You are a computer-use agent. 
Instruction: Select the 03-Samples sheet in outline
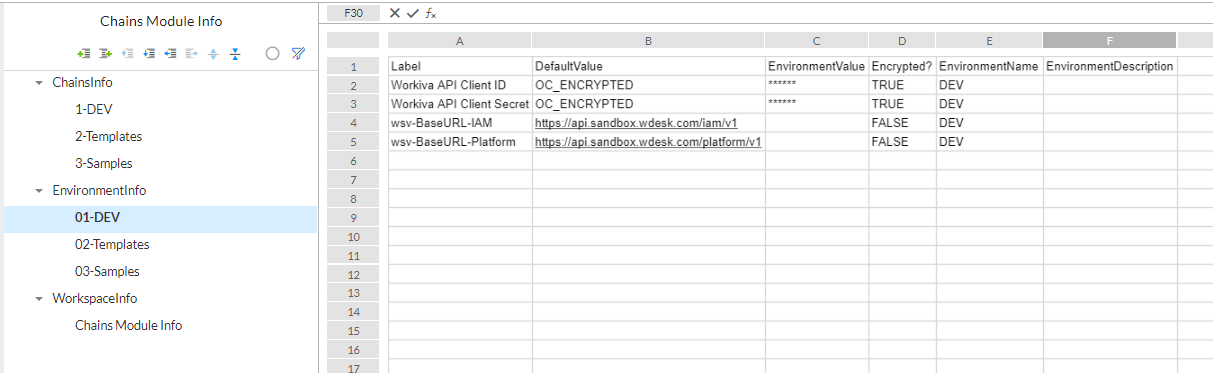[107, 271]
